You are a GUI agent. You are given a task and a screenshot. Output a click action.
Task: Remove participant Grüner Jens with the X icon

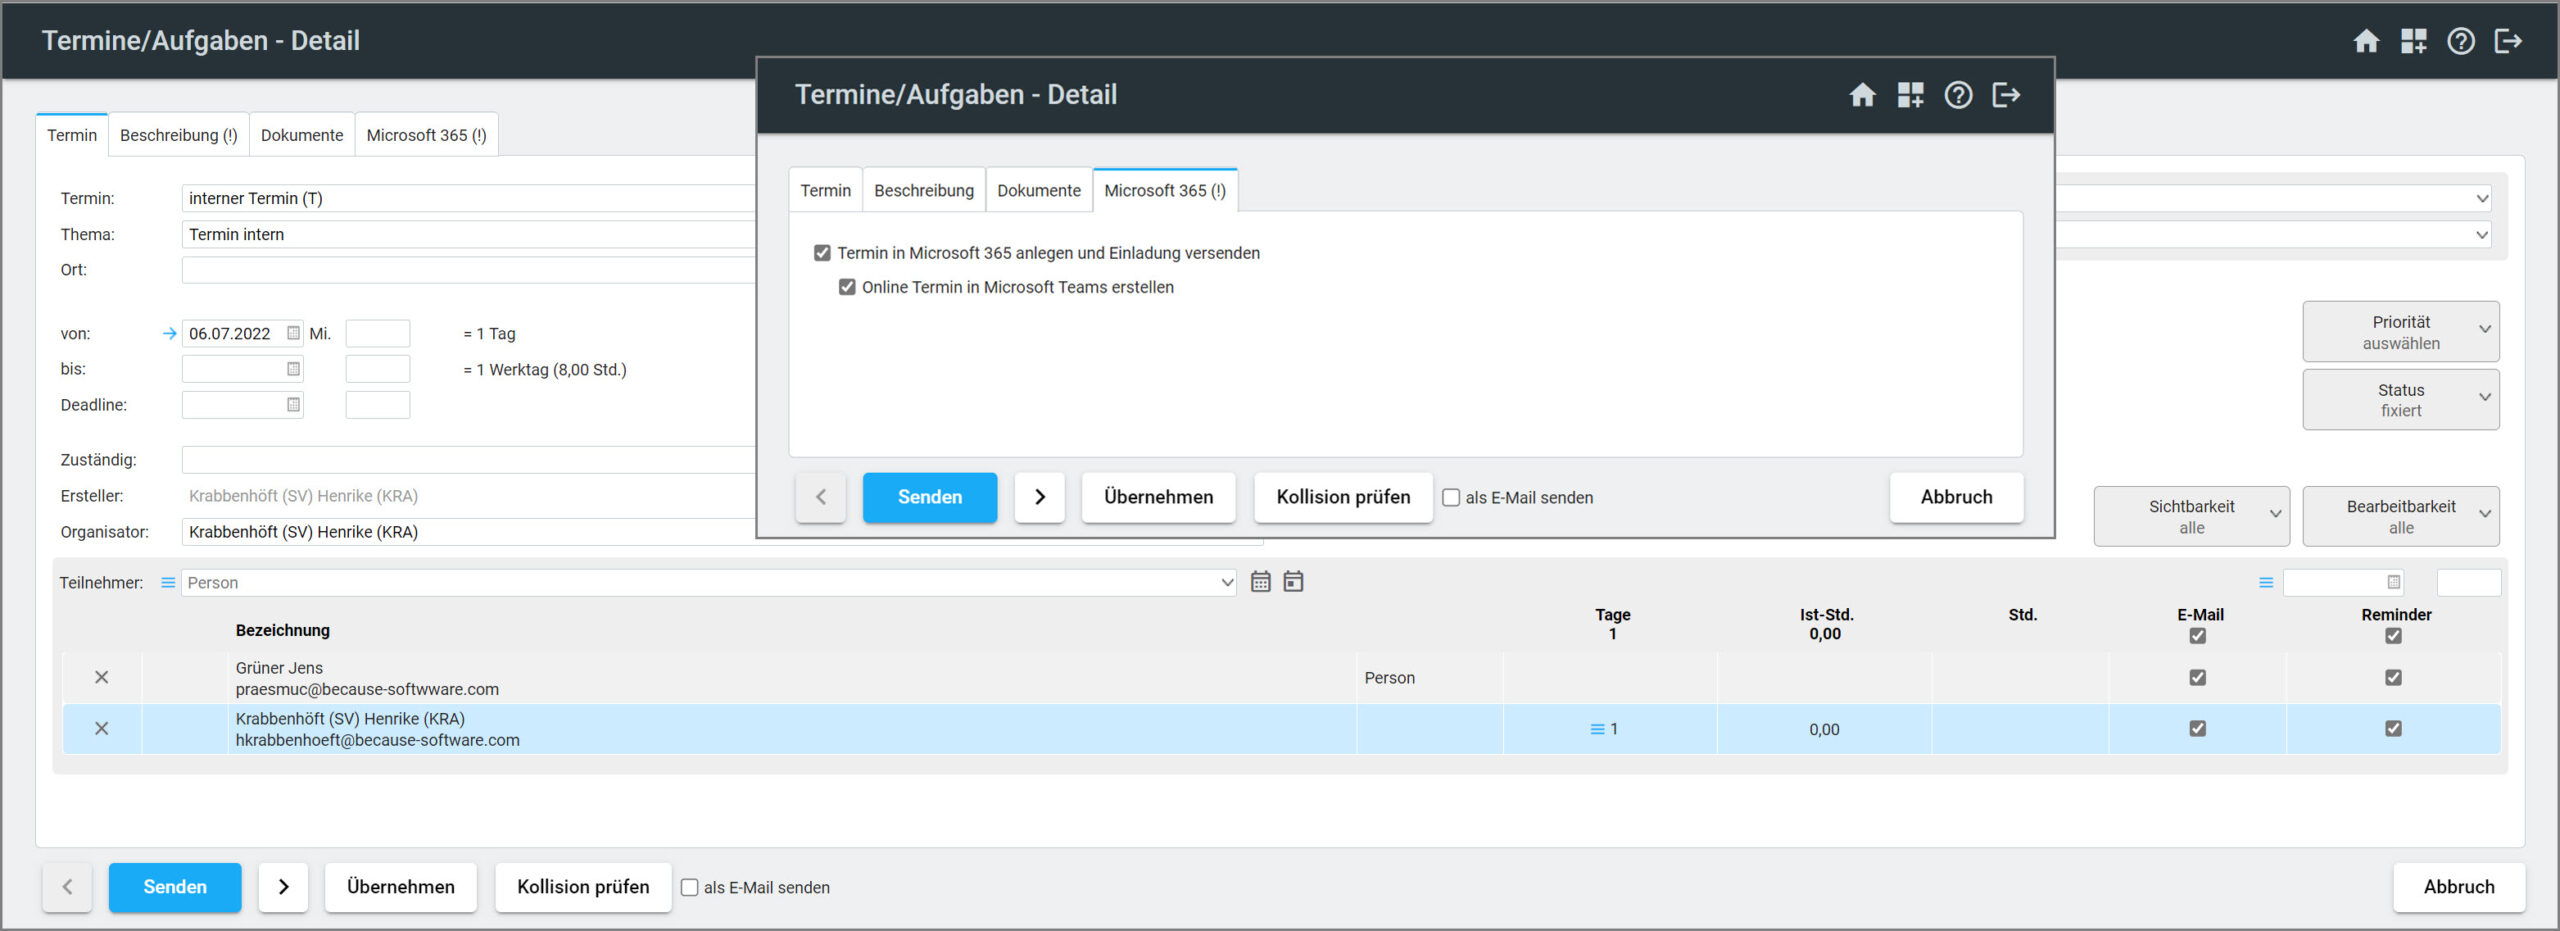click(101, 677)
